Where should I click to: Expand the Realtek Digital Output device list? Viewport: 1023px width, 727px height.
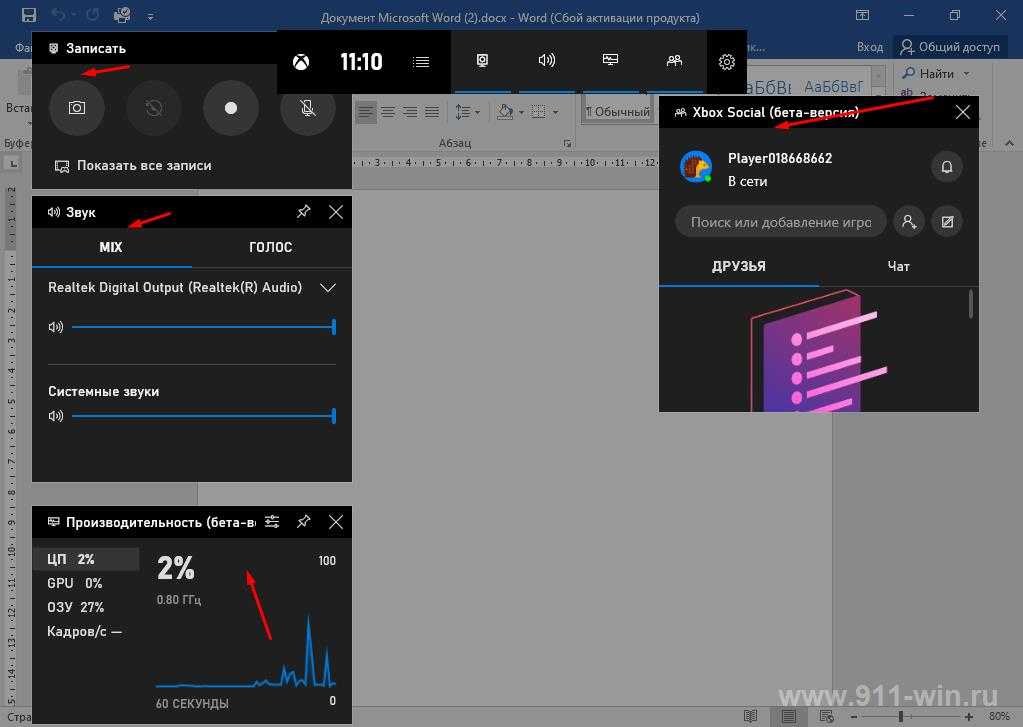click(327, 288)
